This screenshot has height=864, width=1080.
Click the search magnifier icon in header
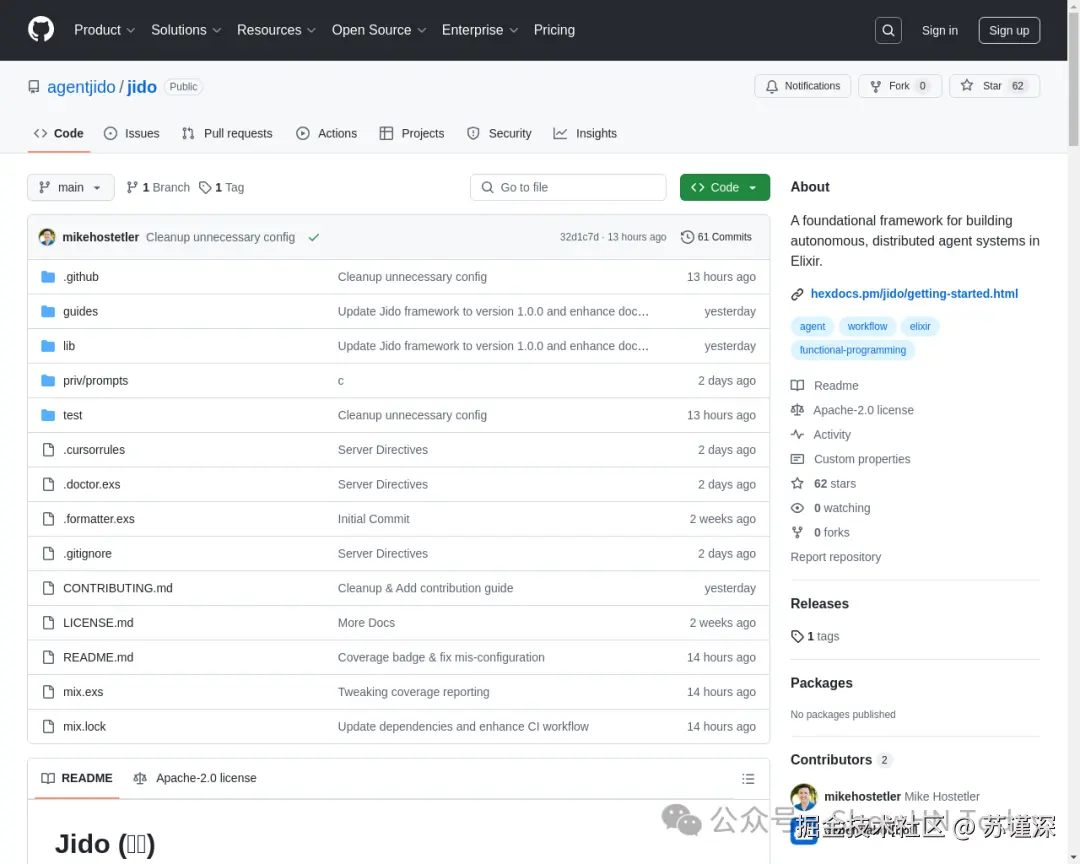pos(888,30)
